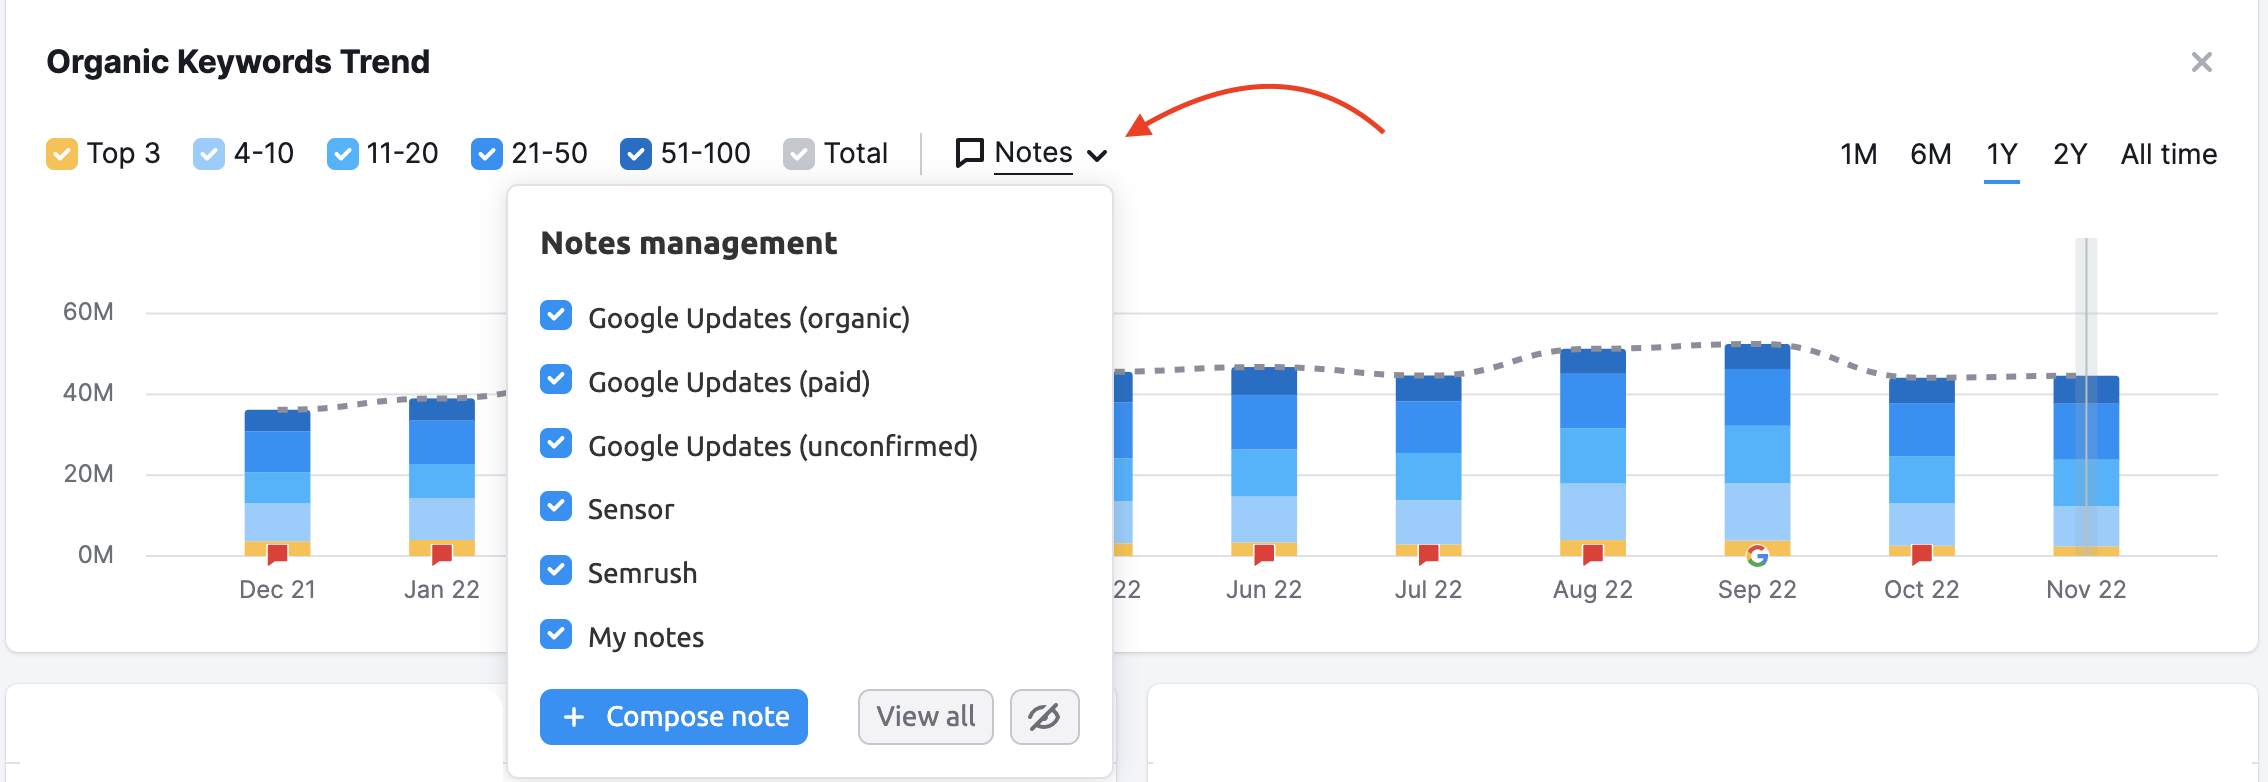The width and height of the screenshot is (2268, 782).
Task: Click the red note flag under Jan 22
Action: point(441,553)
